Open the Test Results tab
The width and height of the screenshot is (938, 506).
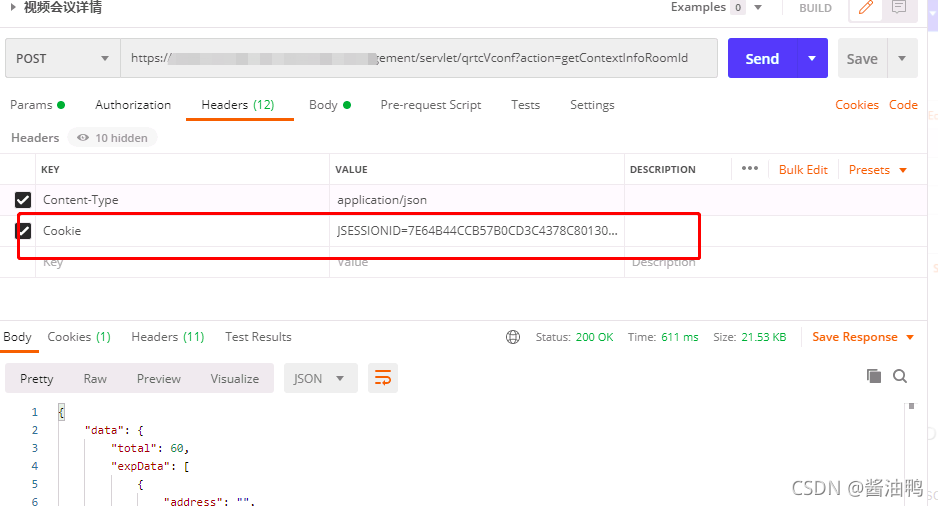click(258, 337)
